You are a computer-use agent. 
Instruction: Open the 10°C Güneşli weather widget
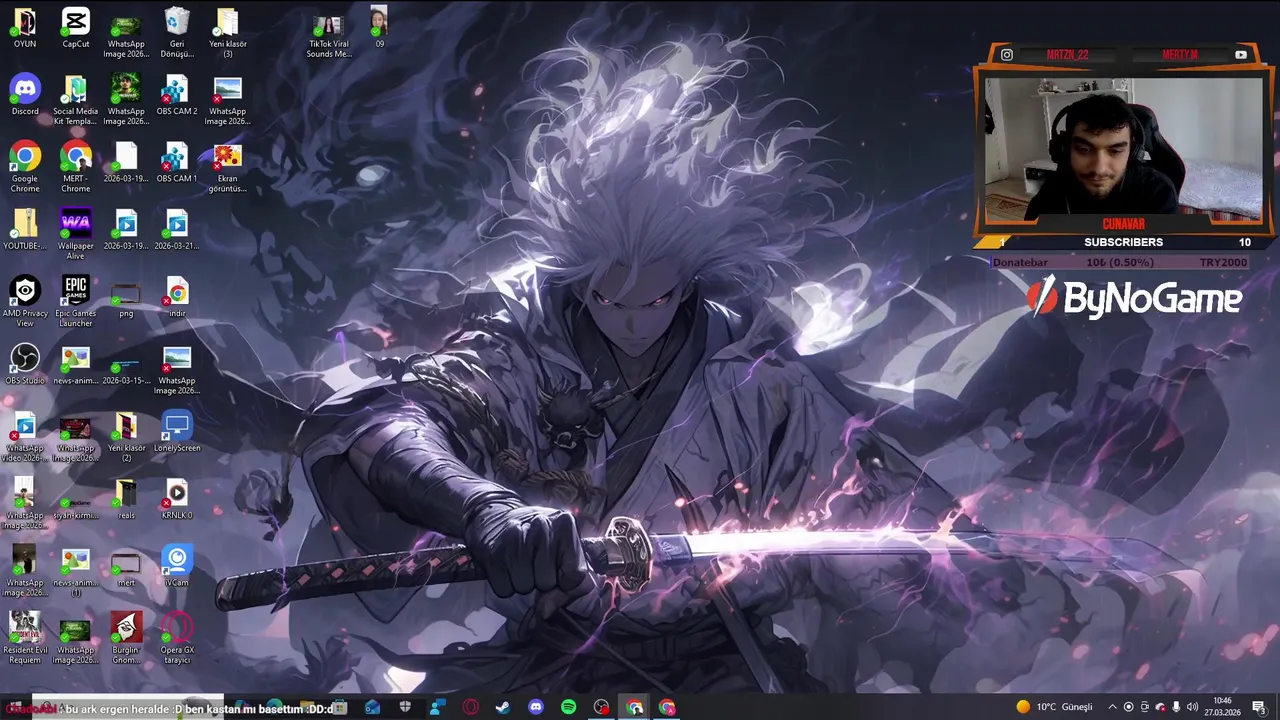(x=1055, y=707)
